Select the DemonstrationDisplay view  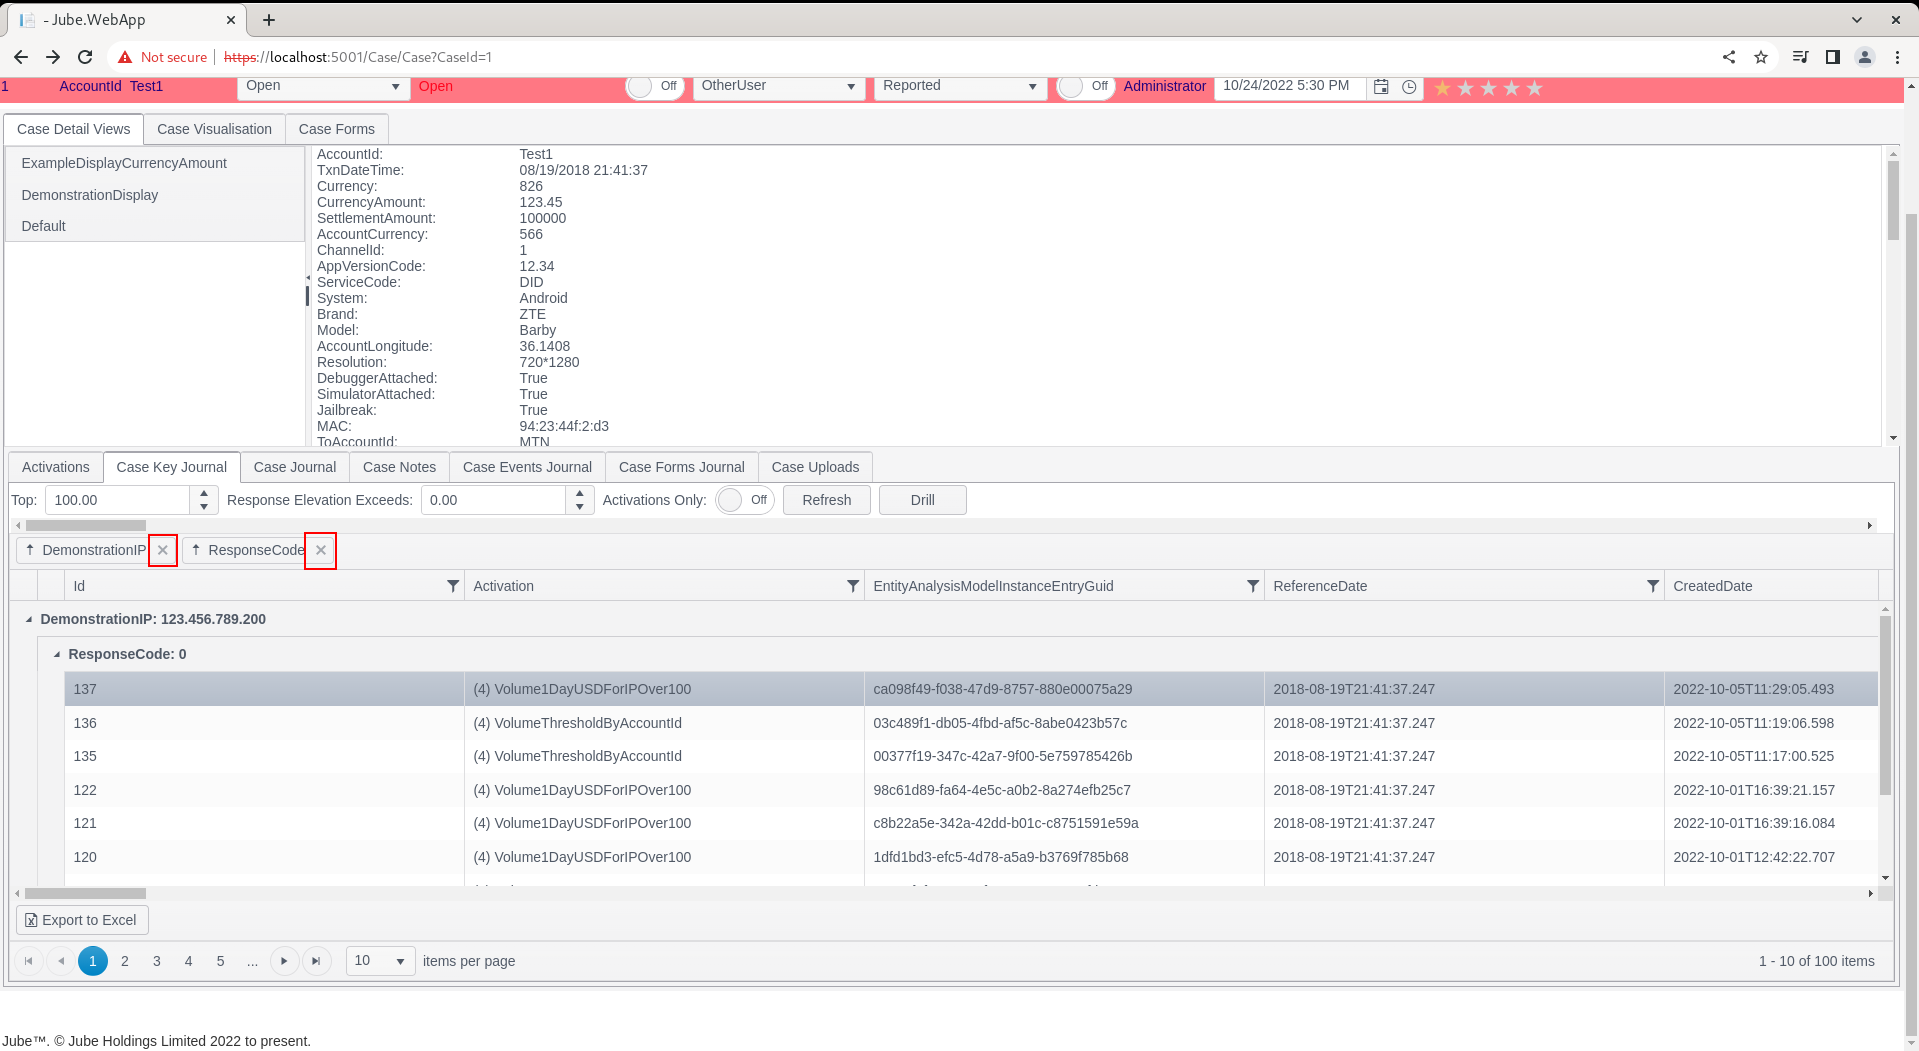155,195
